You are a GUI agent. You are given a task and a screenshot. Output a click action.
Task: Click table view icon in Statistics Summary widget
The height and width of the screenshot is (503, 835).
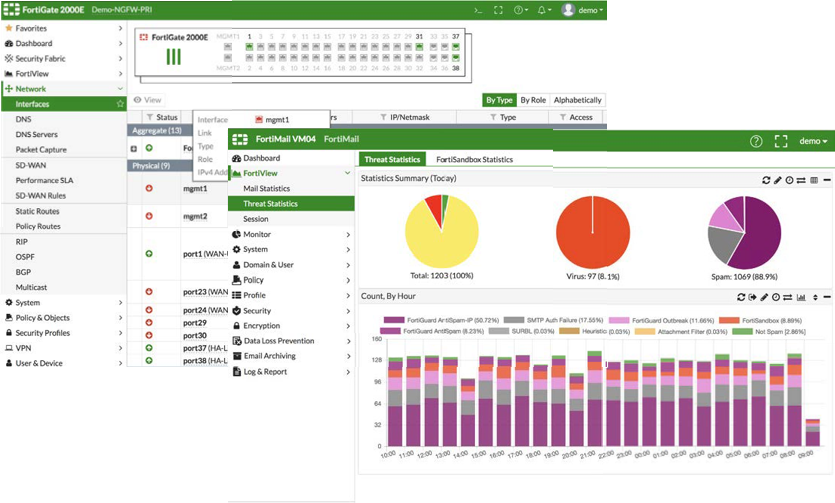(814, 180)
